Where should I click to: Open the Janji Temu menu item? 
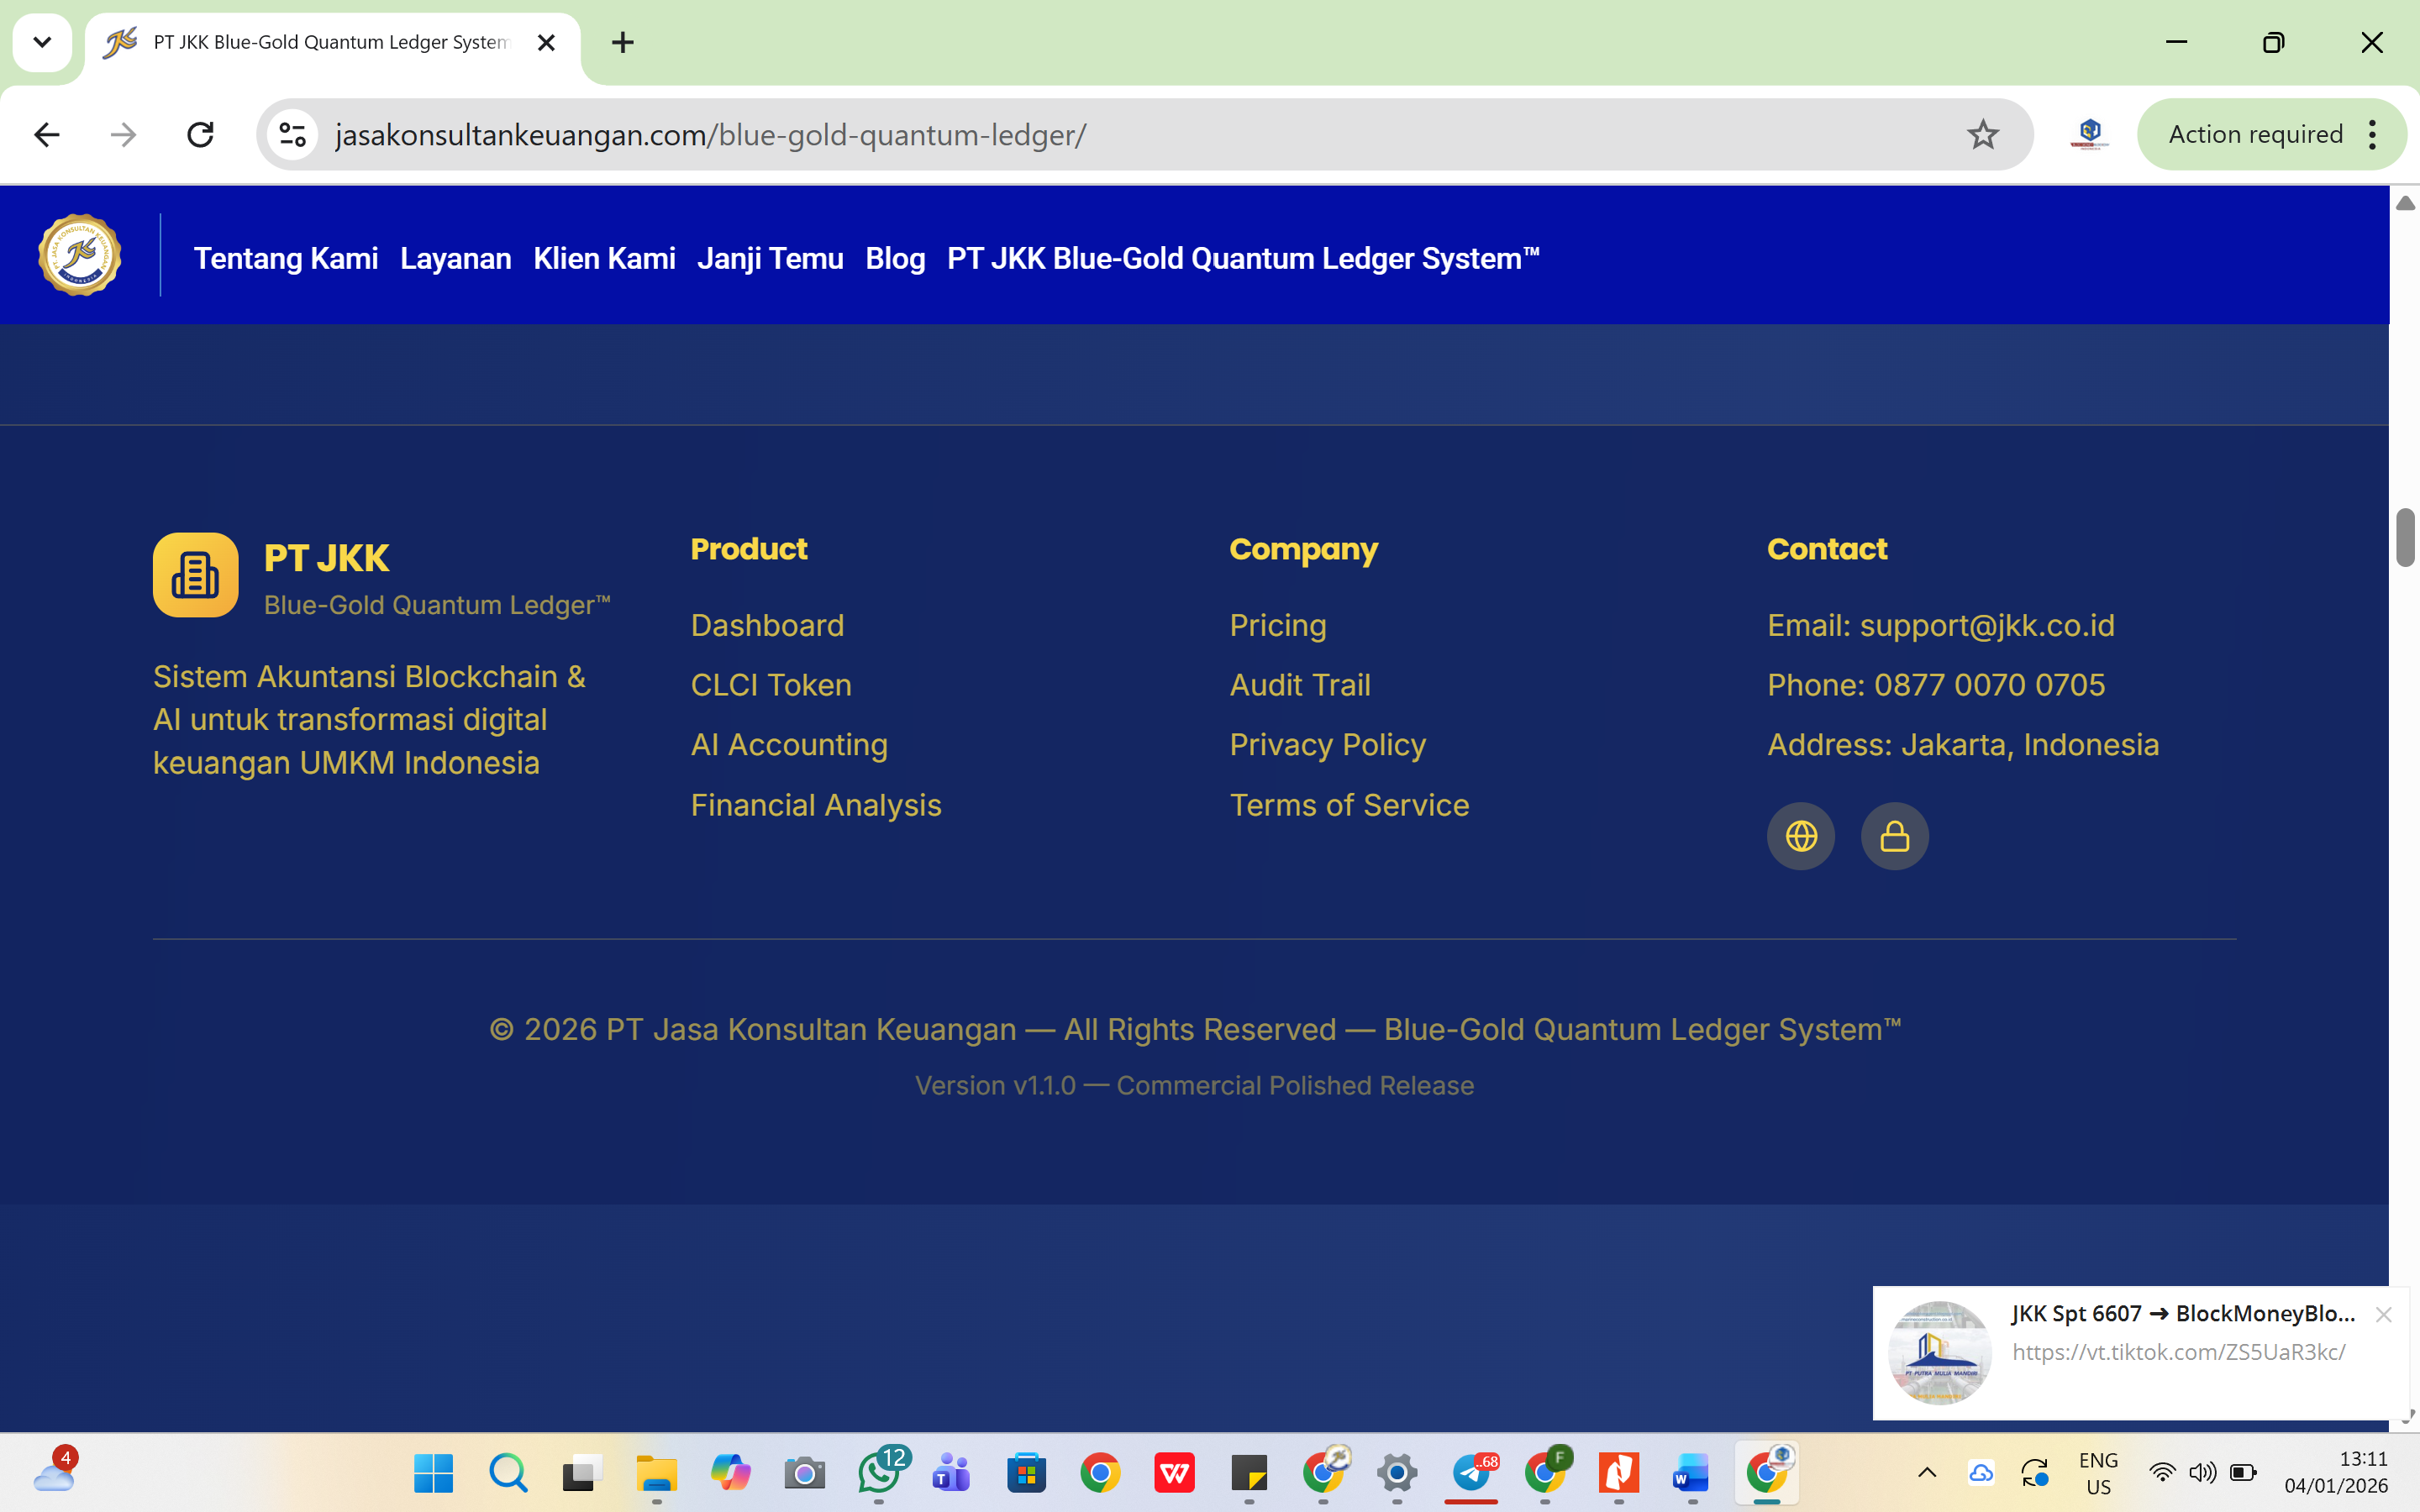(770, 259)
